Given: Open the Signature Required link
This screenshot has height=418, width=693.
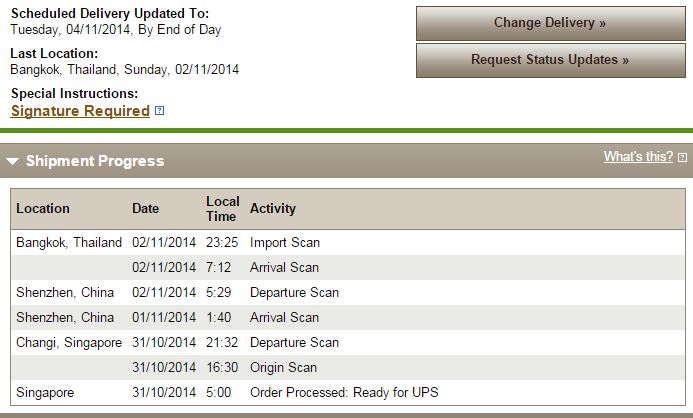Looking at the screenshot, I should pyautogui.click(x=80, y=111).
